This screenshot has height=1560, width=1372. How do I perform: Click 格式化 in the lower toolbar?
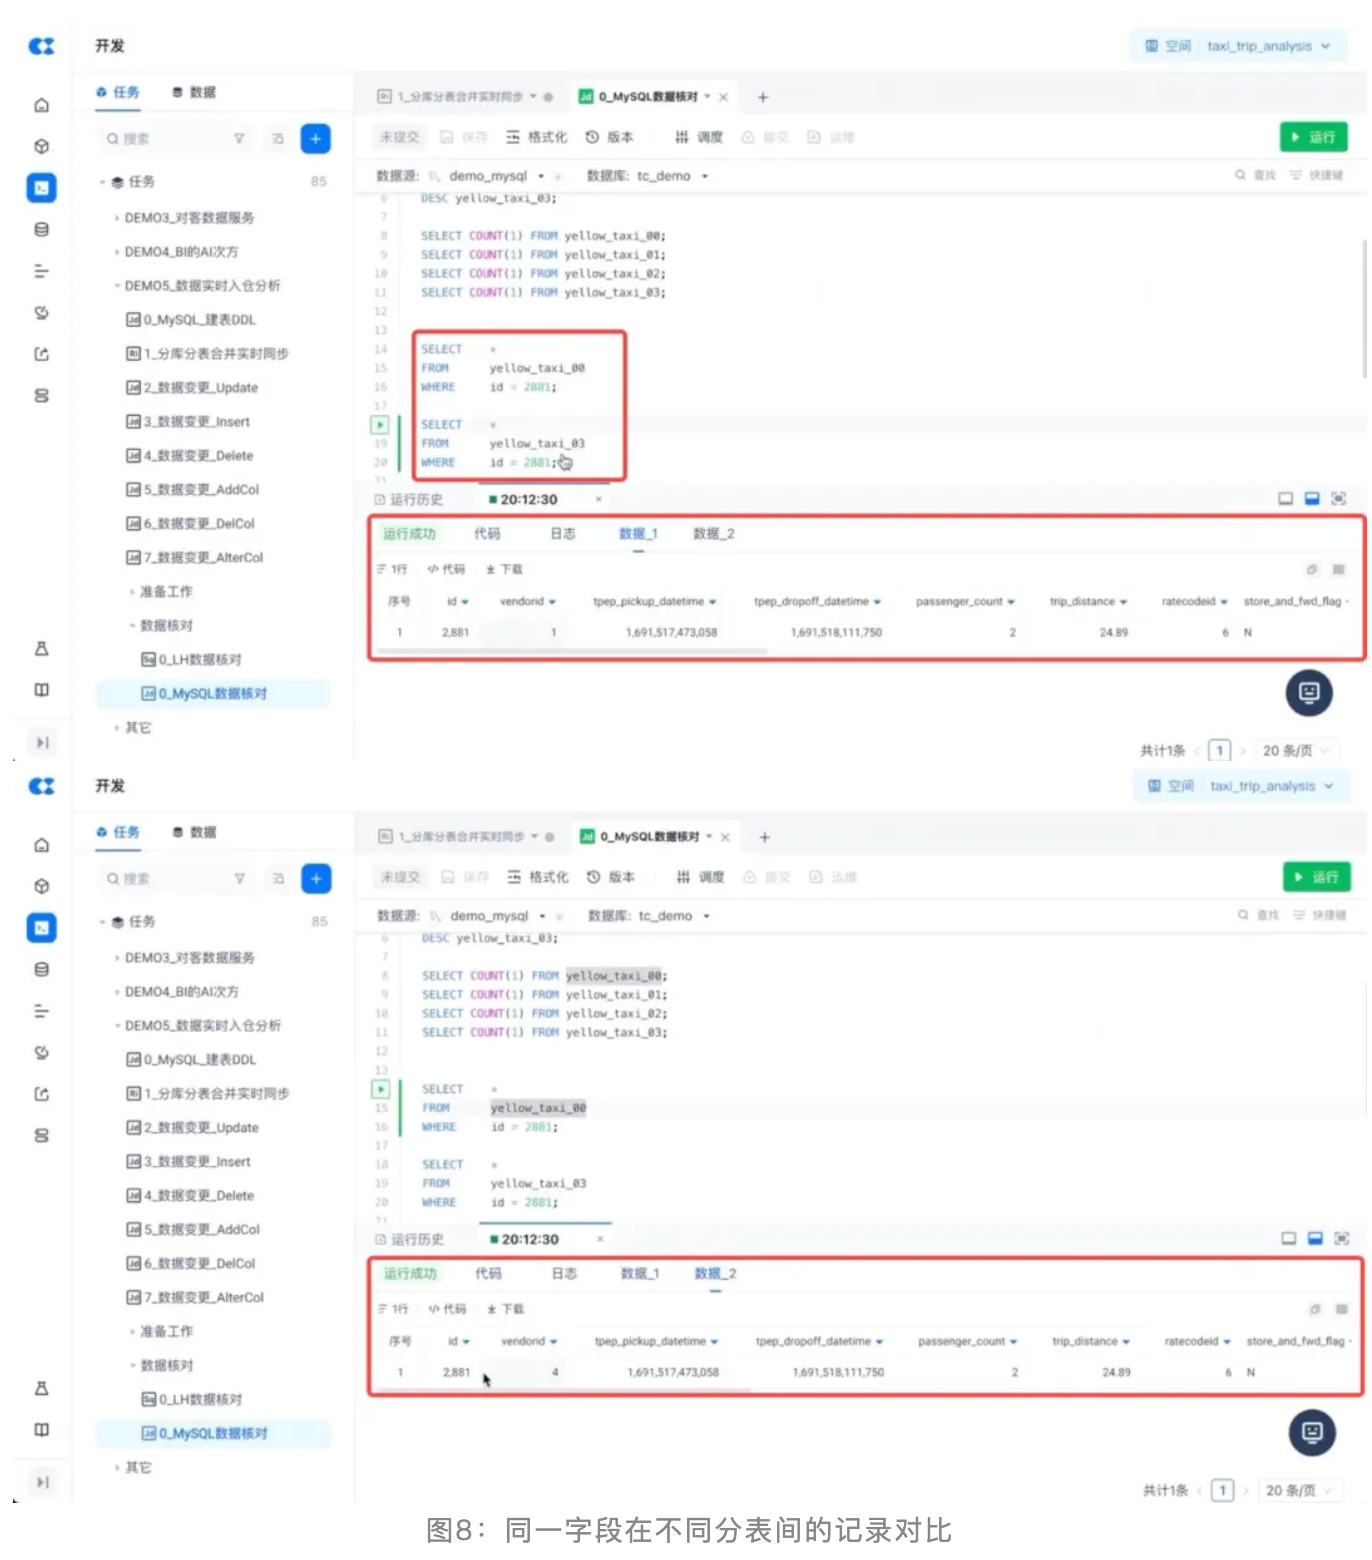click(538, 877)
